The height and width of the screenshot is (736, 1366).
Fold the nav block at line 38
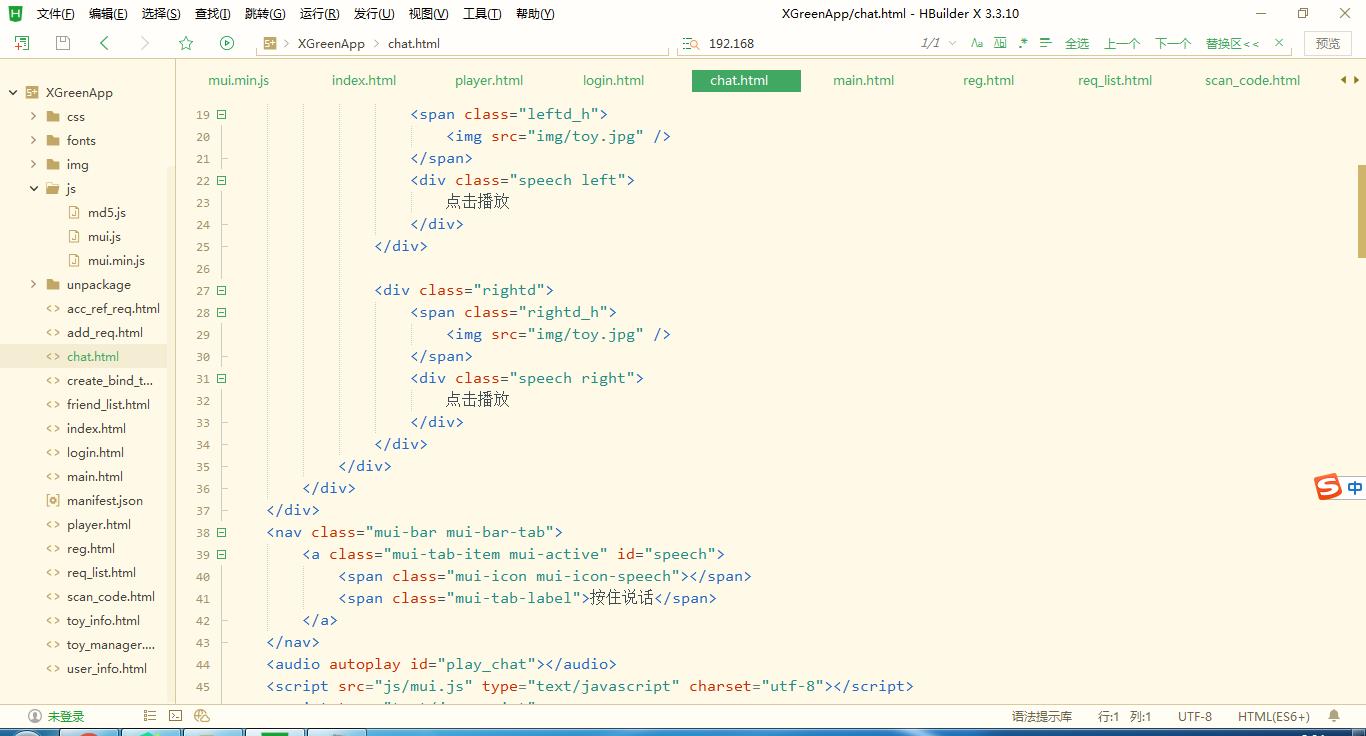pos(222,532)
